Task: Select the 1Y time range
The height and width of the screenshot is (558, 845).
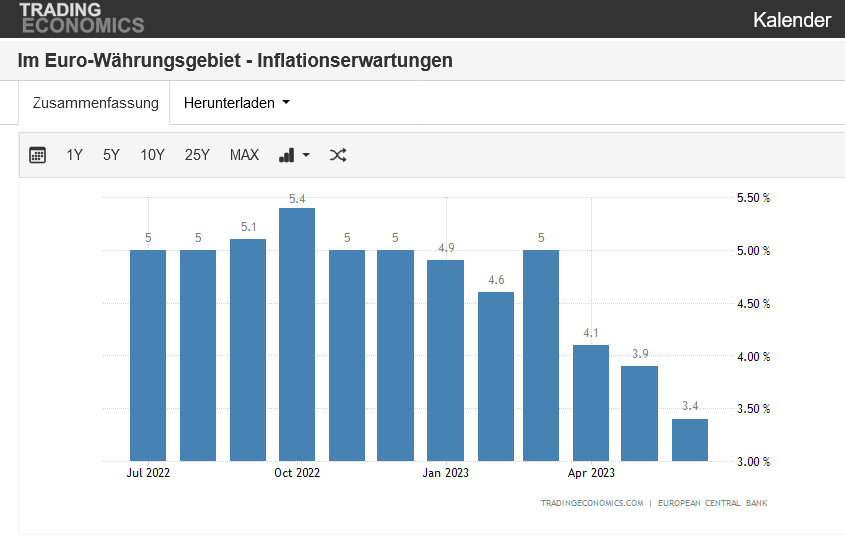Action: coord(75,155)
